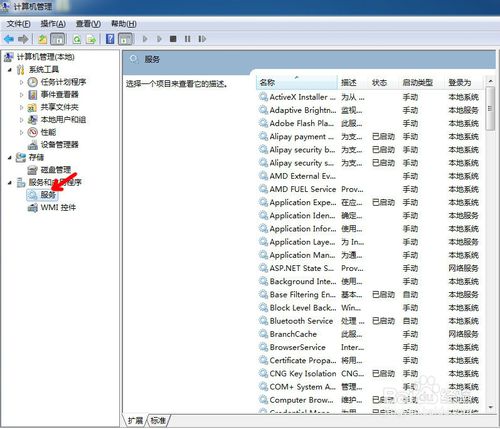Screen dimensions: 500x429
Task: Select the Background Intelligent Transfer row
Action: (x=369, y=282)
